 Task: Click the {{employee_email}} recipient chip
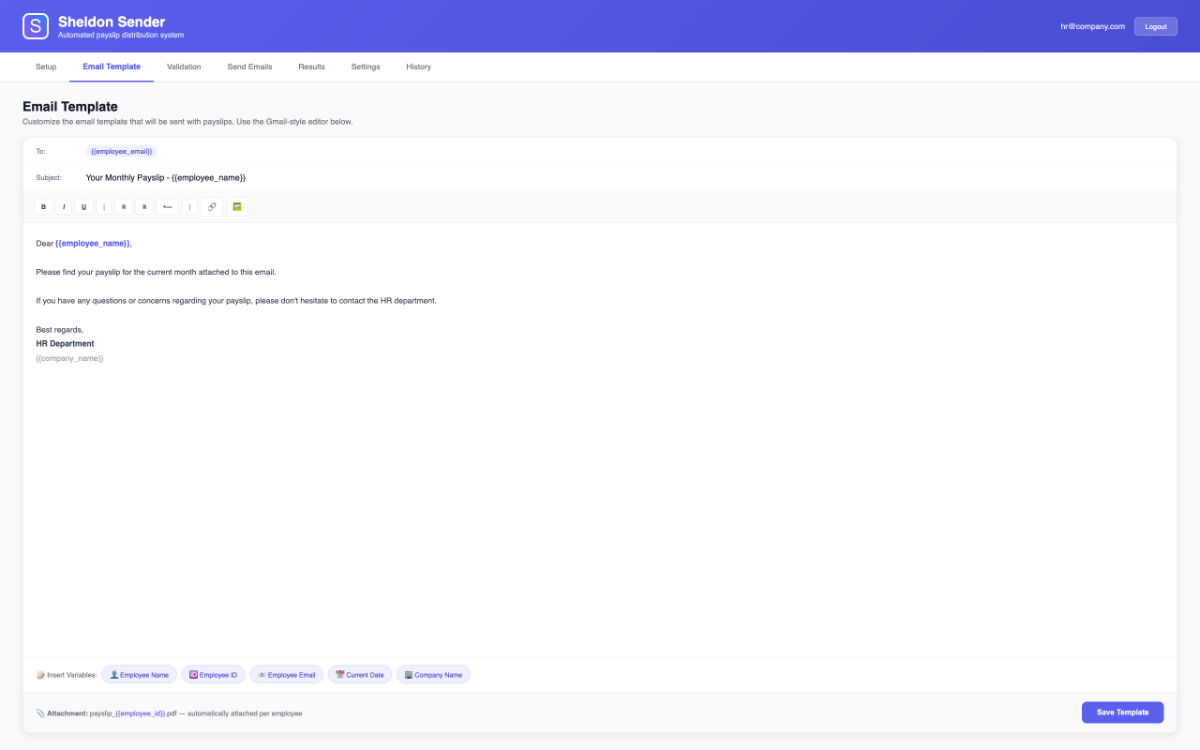121,151
